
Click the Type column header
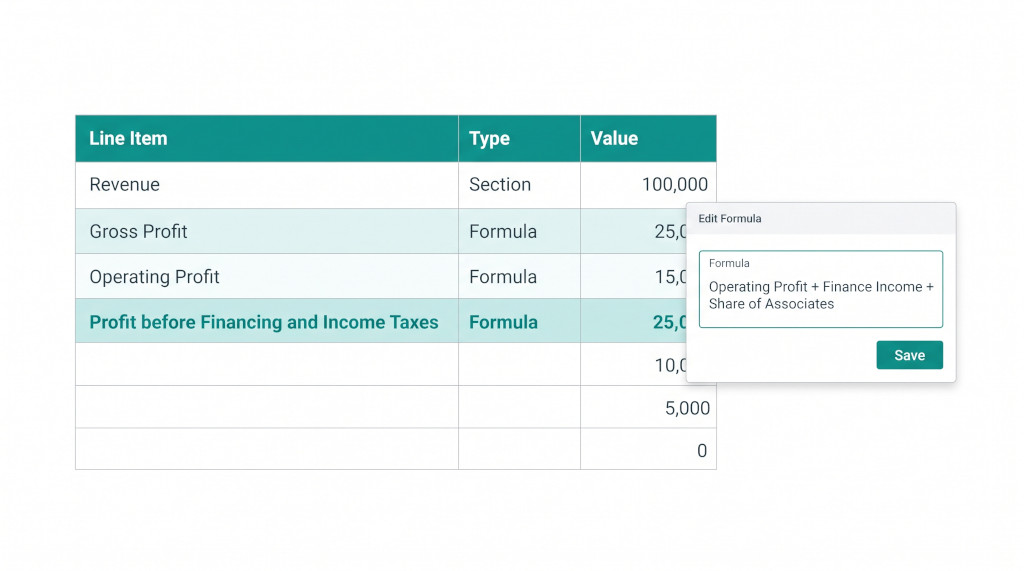(519, 139)
